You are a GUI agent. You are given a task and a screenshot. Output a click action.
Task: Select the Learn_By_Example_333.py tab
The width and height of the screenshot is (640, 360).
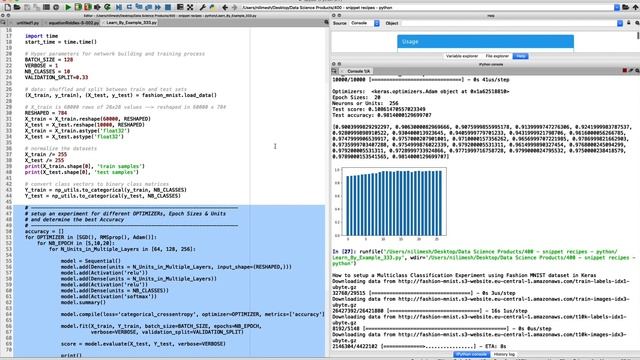[x=130, y=22]
